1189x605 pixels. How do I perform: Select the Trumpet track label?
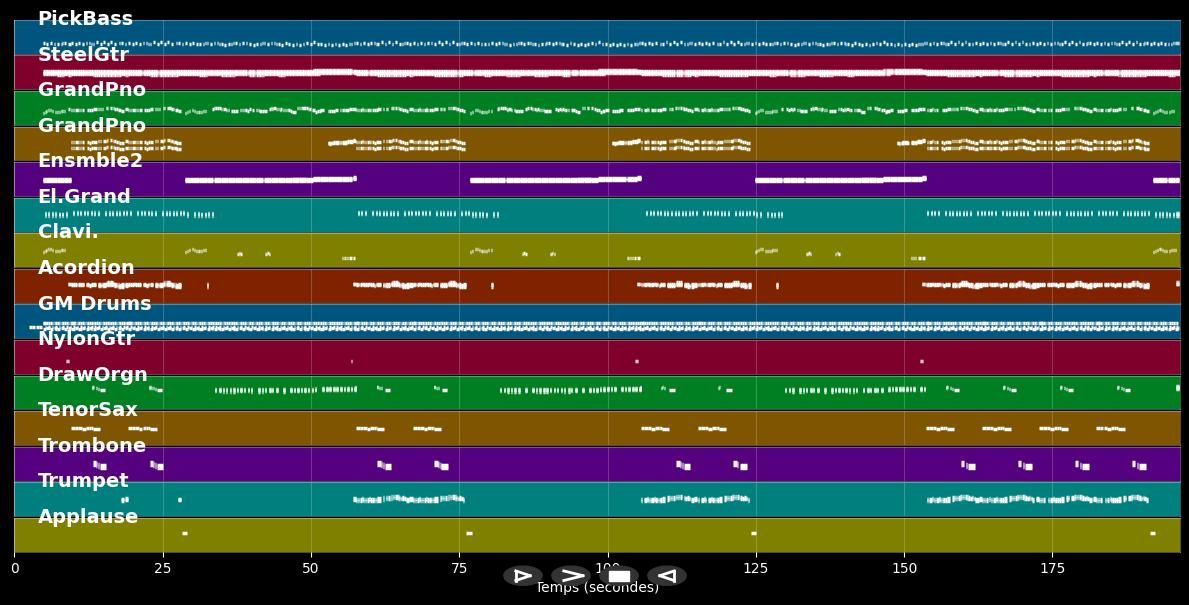[x=83, y=481]
